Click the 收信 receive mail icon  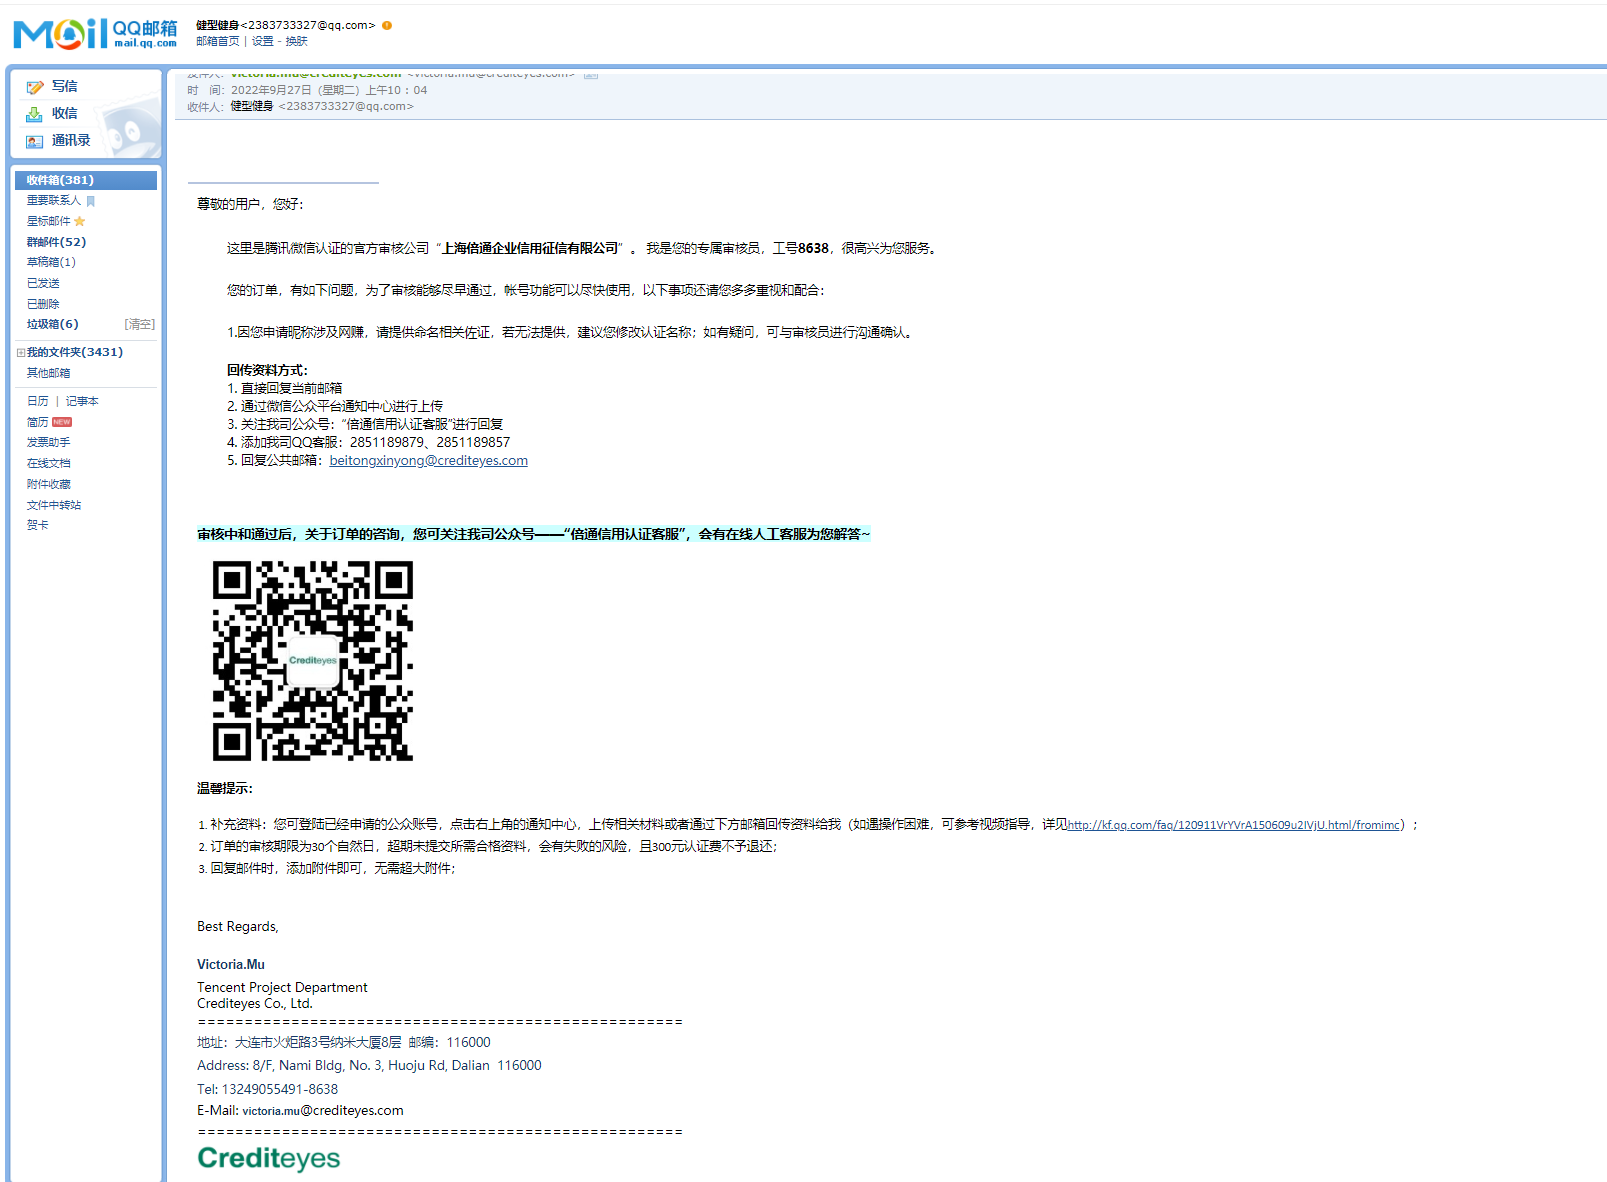(35, 114)
